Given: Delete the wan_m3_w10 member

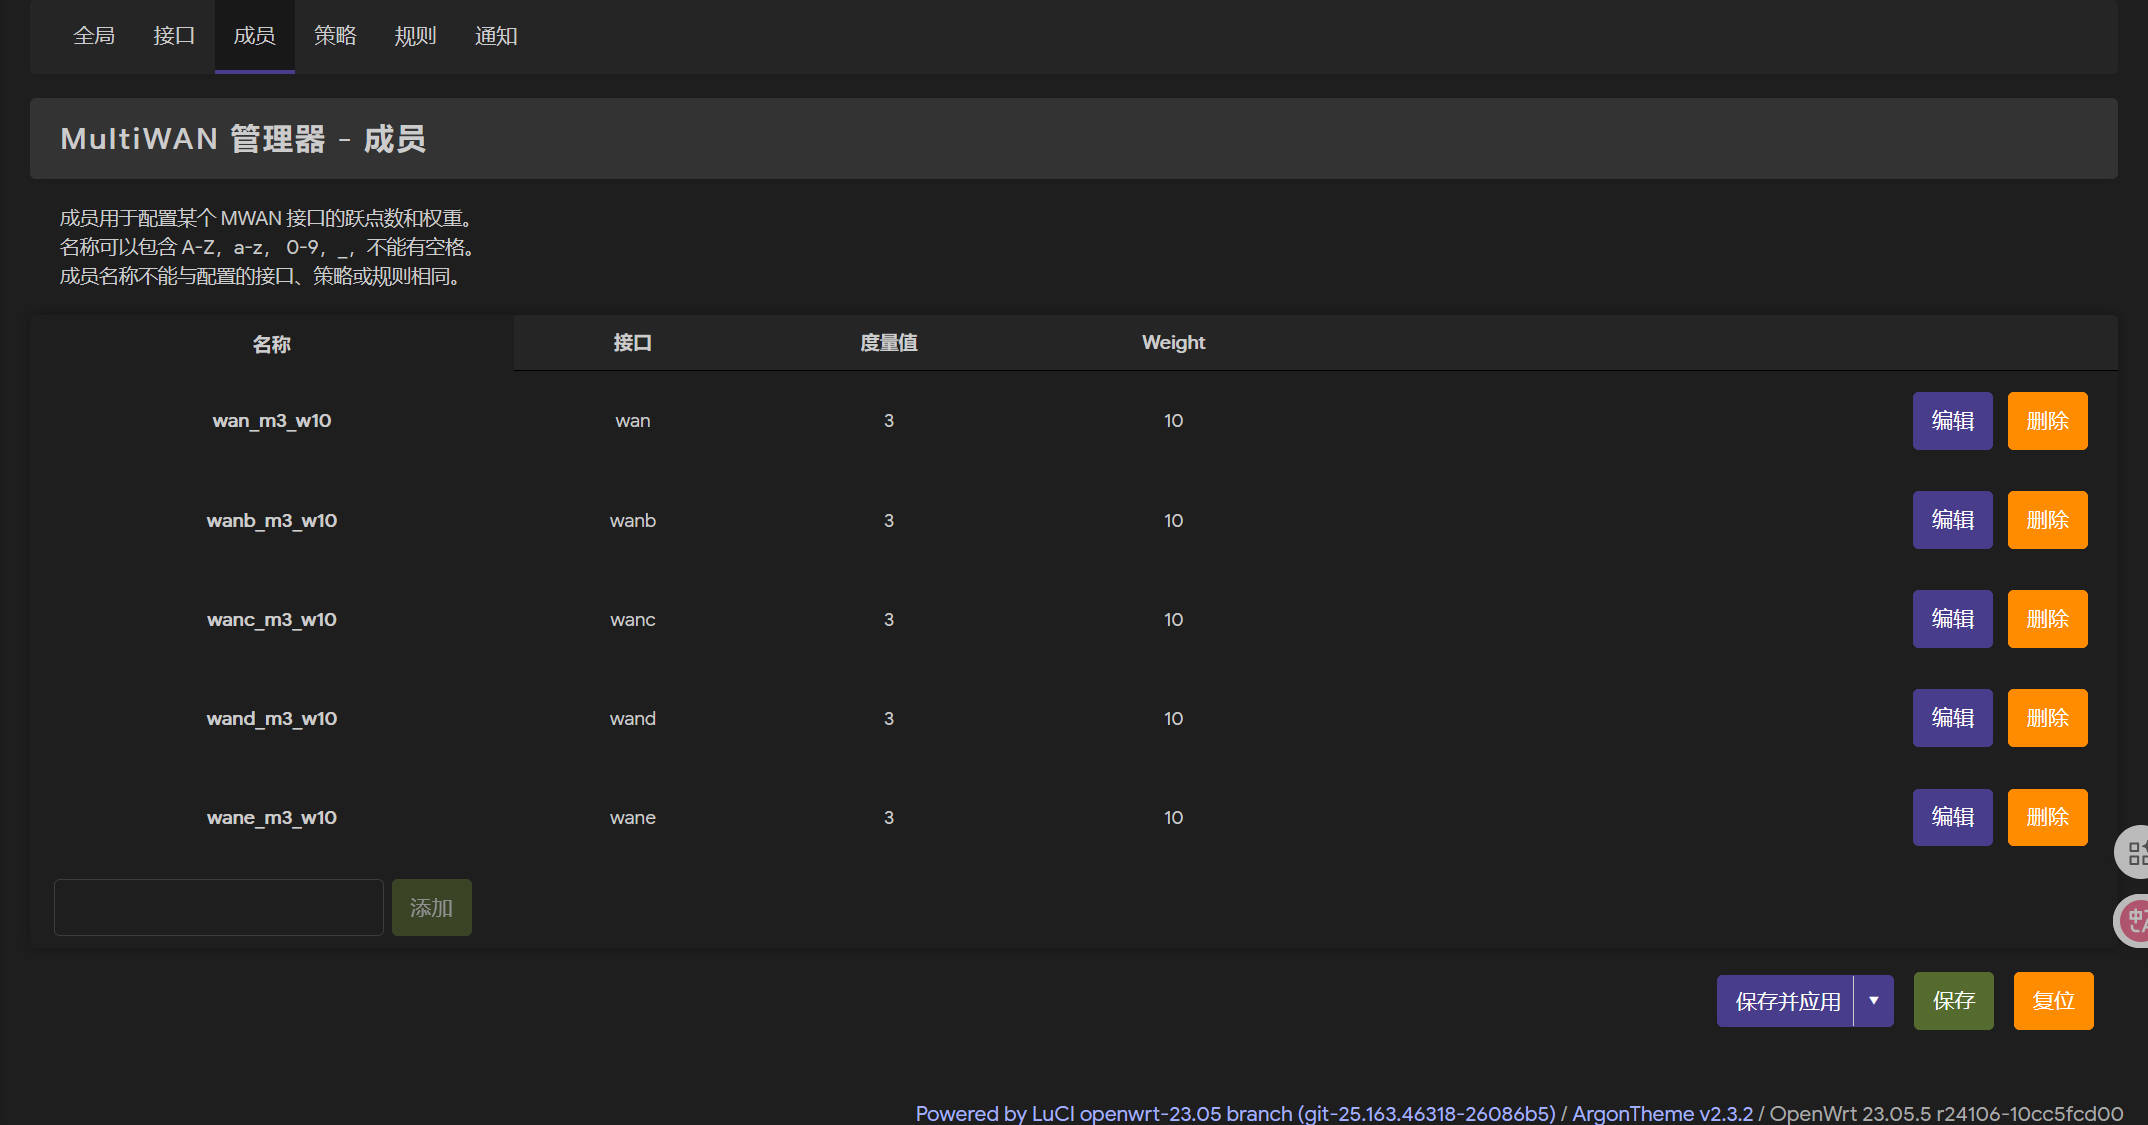Looking at the screenshot, I should tap(2047, 421).
